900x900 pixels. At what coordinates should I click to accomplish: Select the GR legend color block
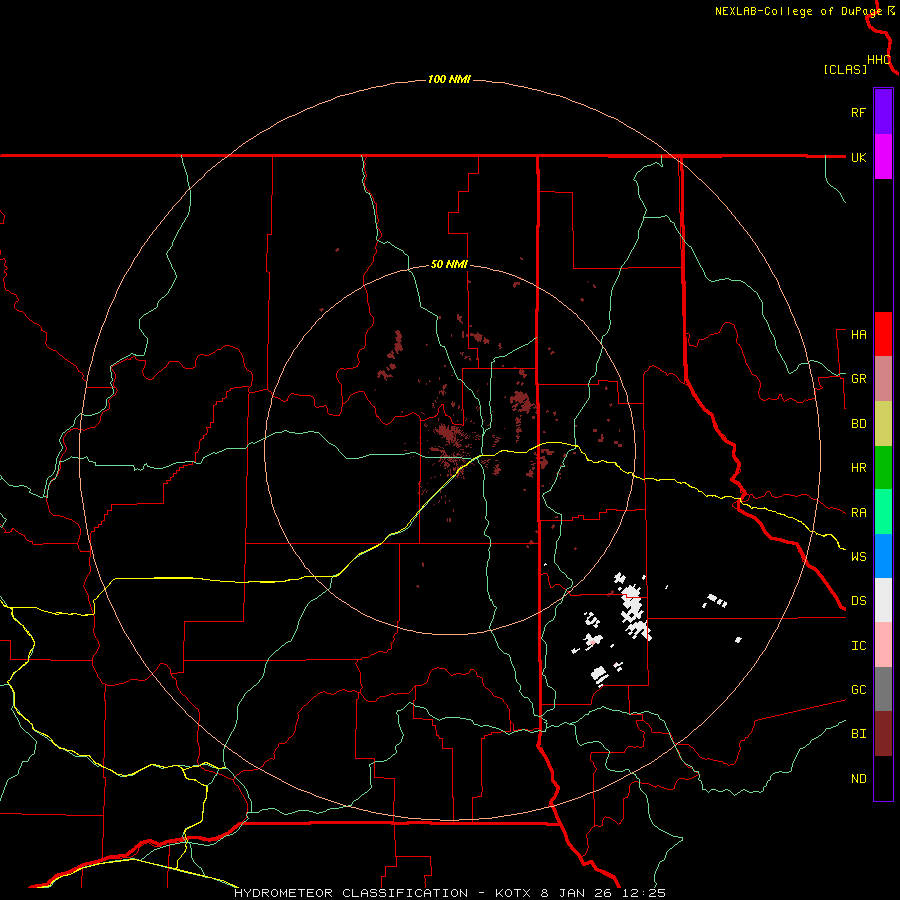click(883, 378)
